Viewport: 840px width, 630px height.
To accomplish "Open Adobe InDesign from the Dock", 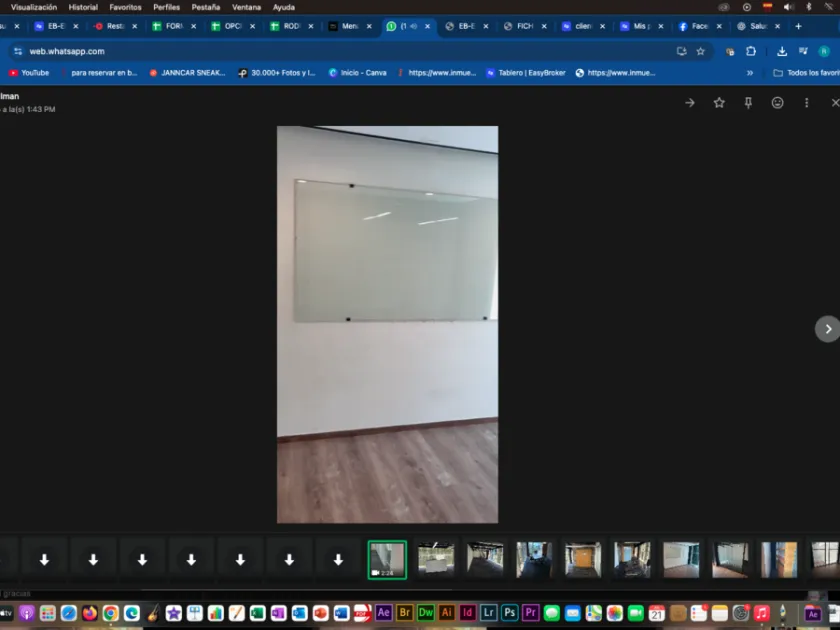I will click(467, 613).
